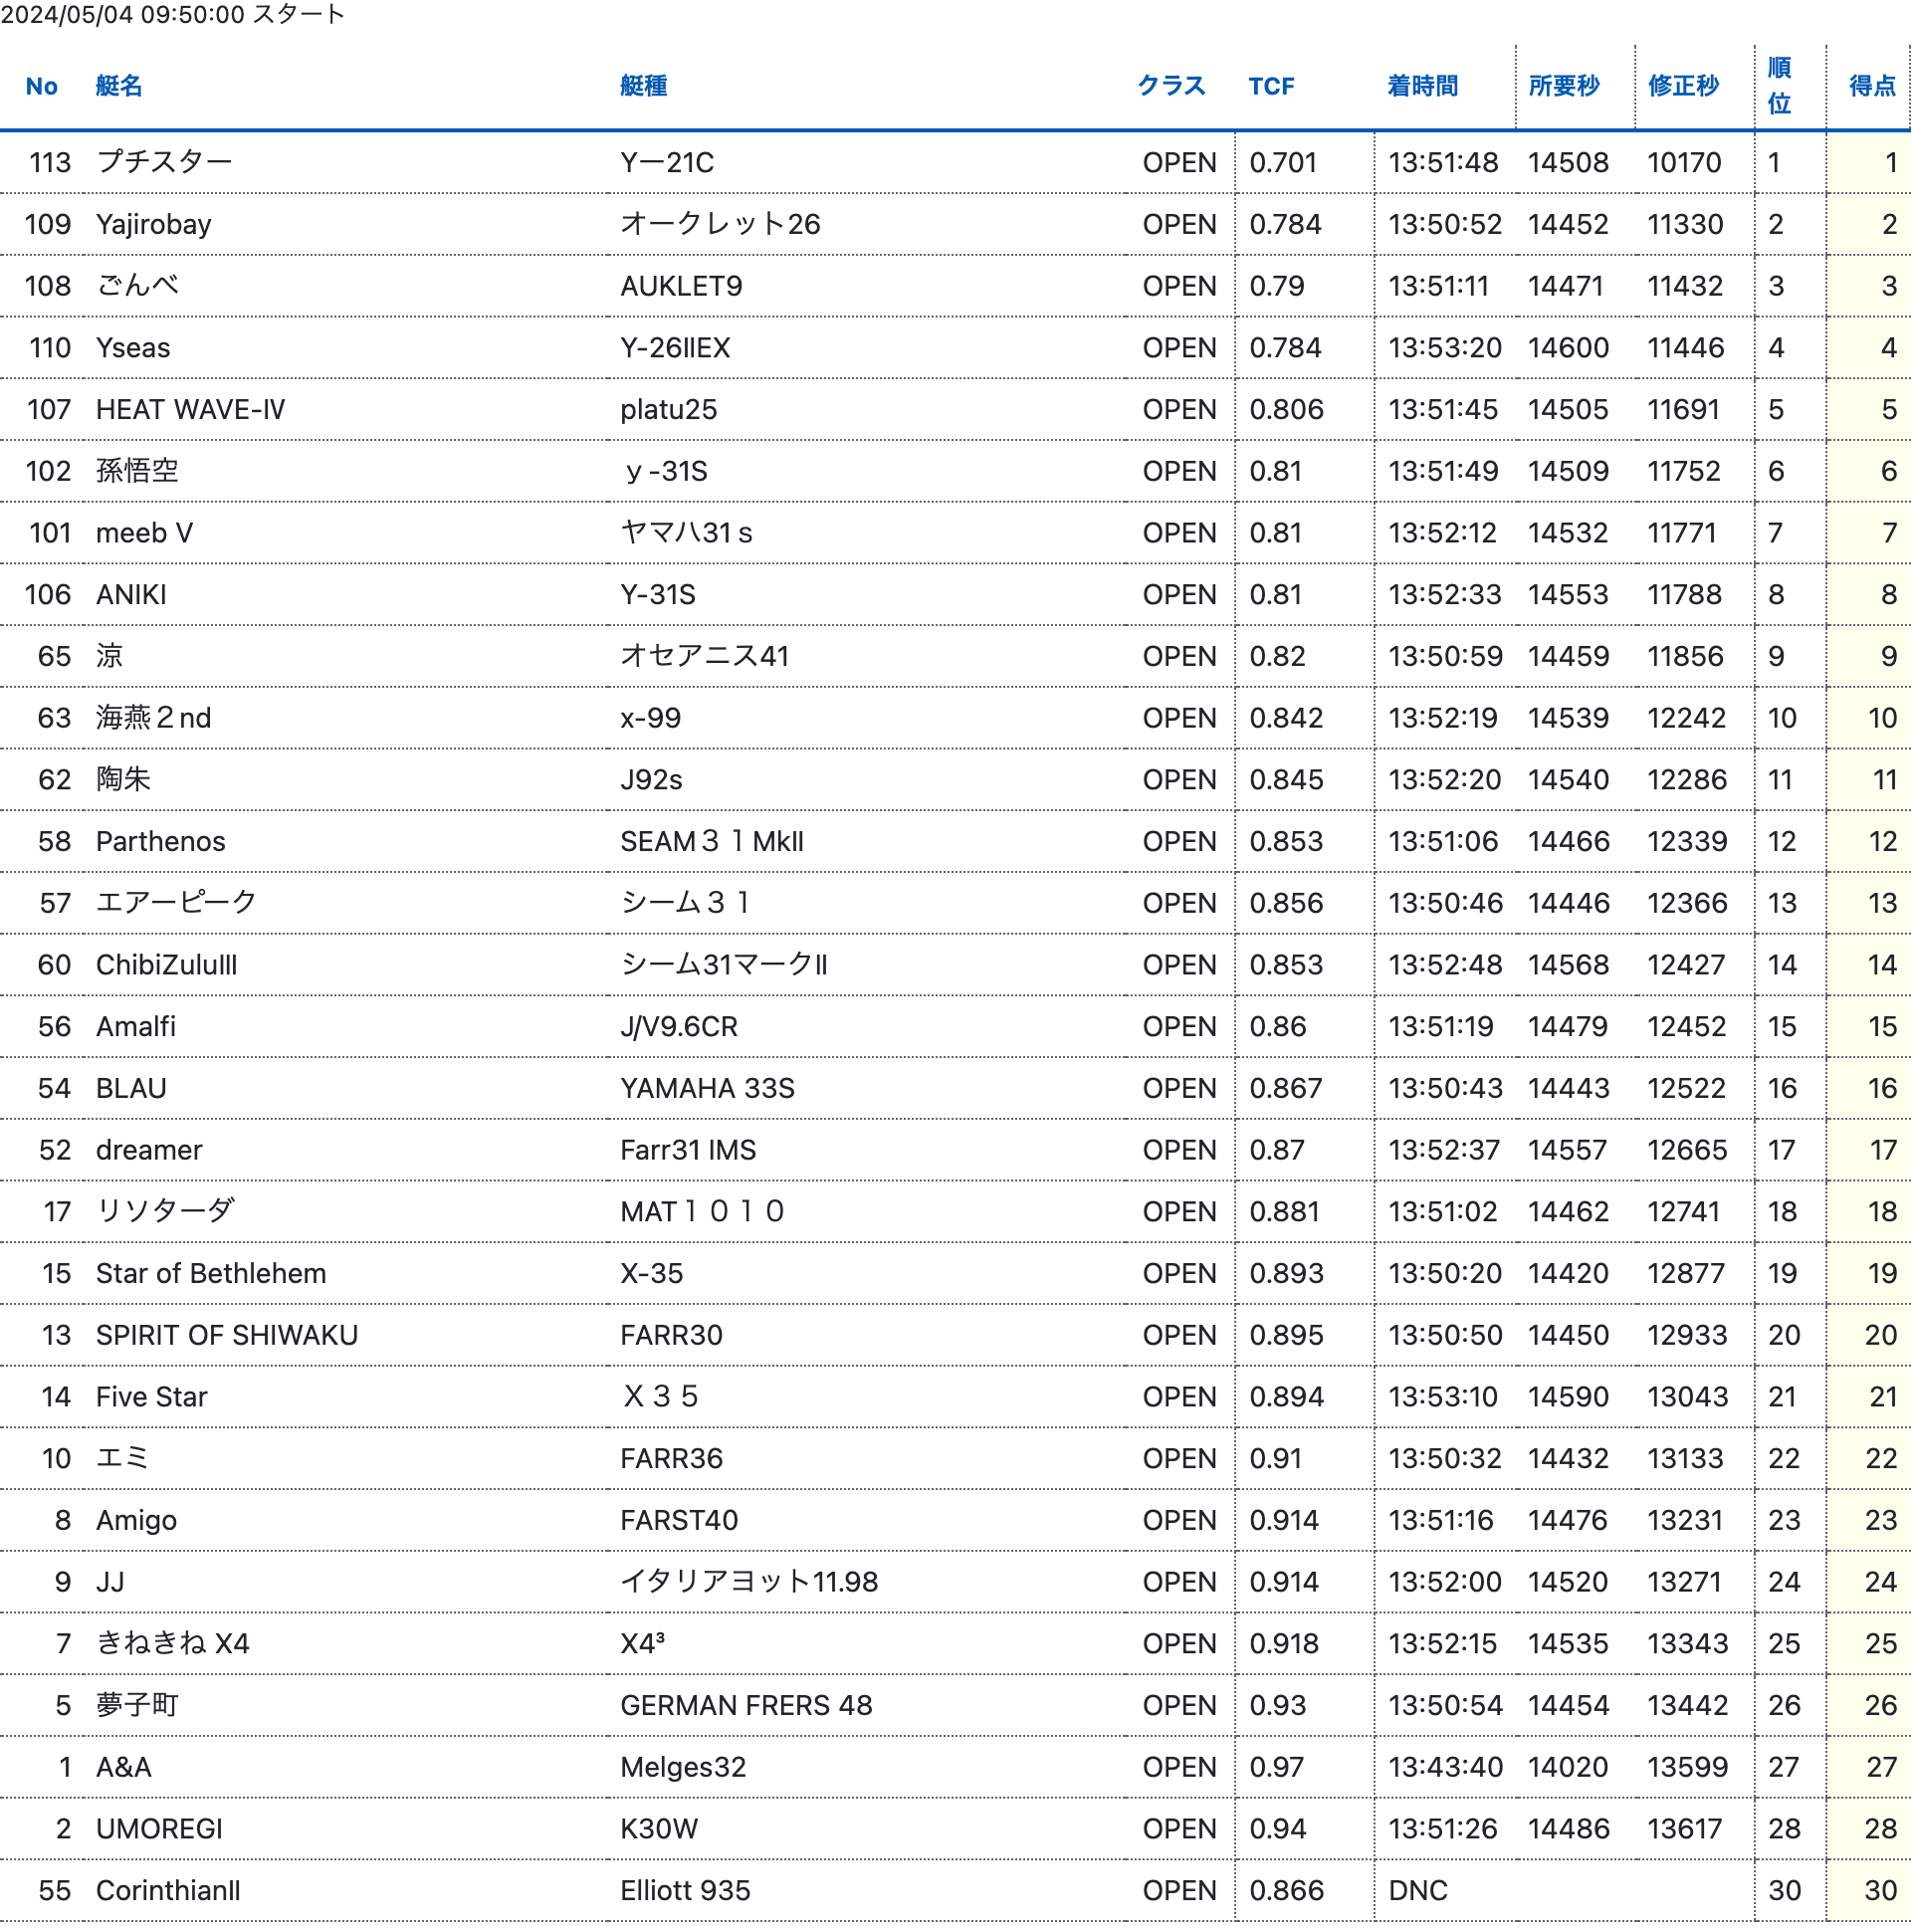The image size is (1912, 1932).
Task: Select the UMOREGI boat row
Action: pyautogui.click(x=159, y=1828)
